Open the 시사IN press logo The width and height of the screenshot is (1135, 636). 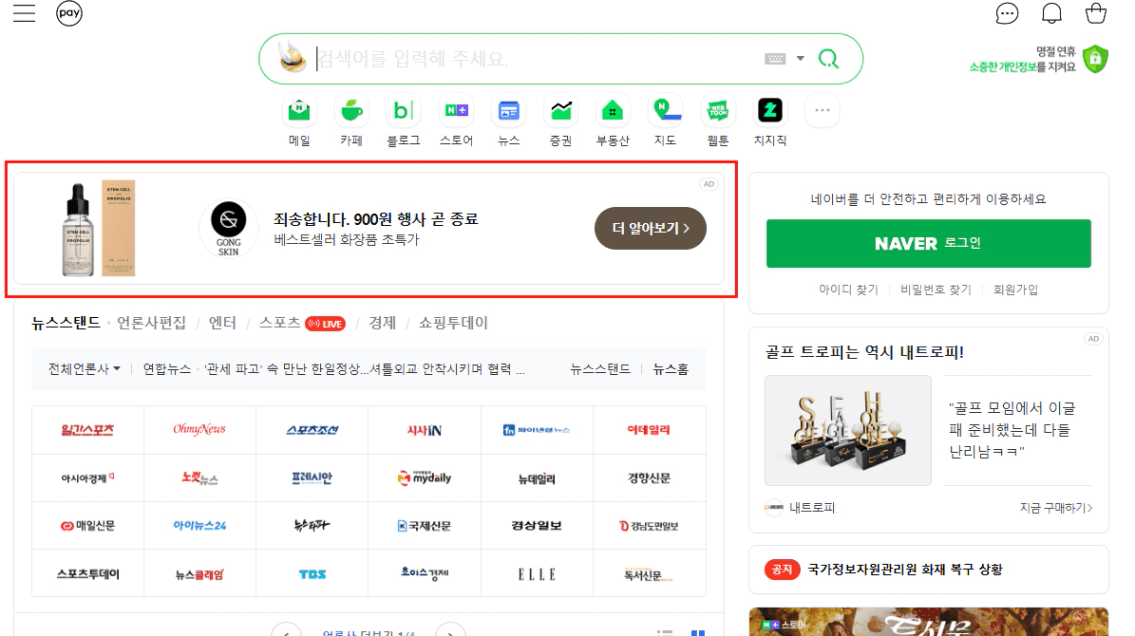(424, 431)
